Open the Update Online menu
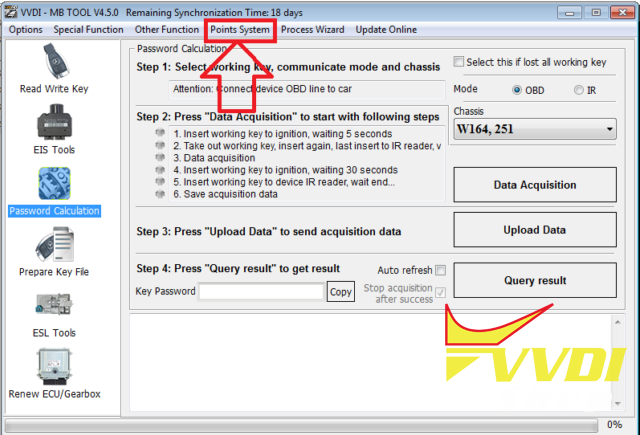Image resolution: width=640 pixels, height=435 pixels. [x=386, y=30]
